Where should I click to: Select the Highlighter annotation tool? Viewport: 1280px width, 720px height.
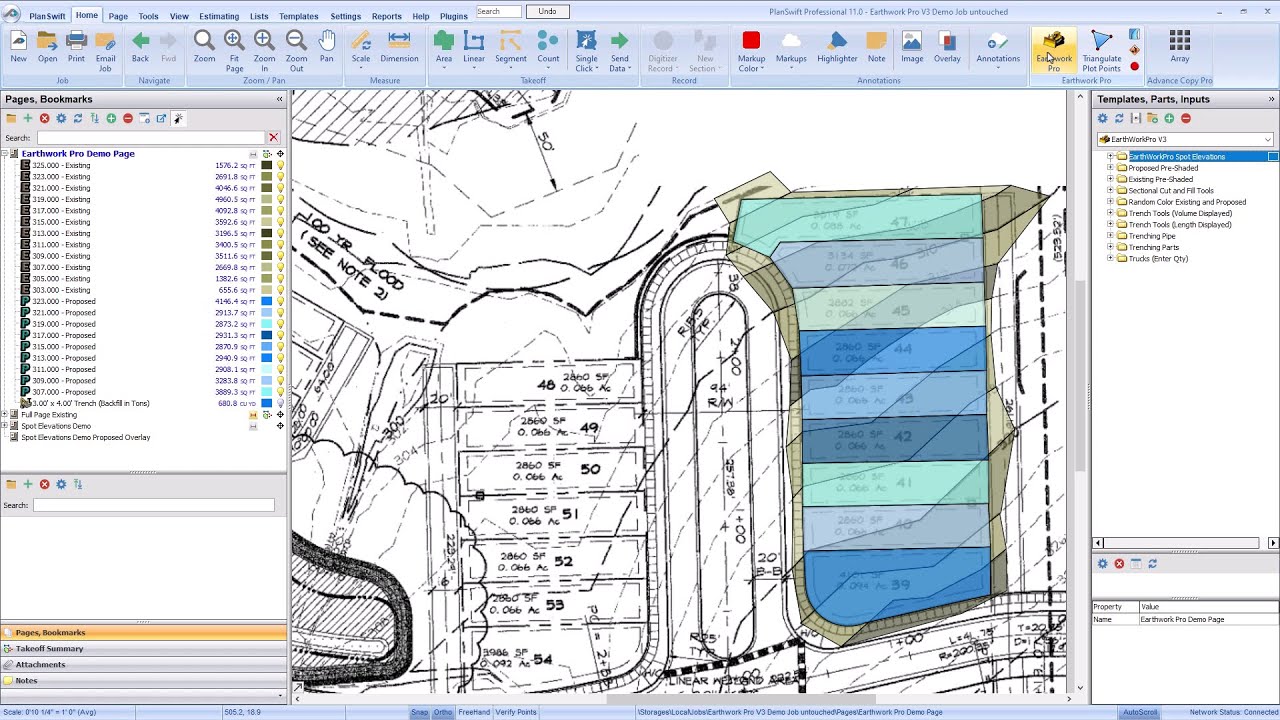click(837, 47)
